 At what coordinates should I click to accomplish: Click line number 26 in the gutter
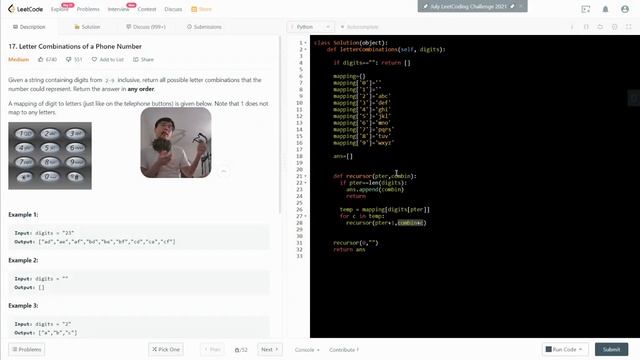300,210
